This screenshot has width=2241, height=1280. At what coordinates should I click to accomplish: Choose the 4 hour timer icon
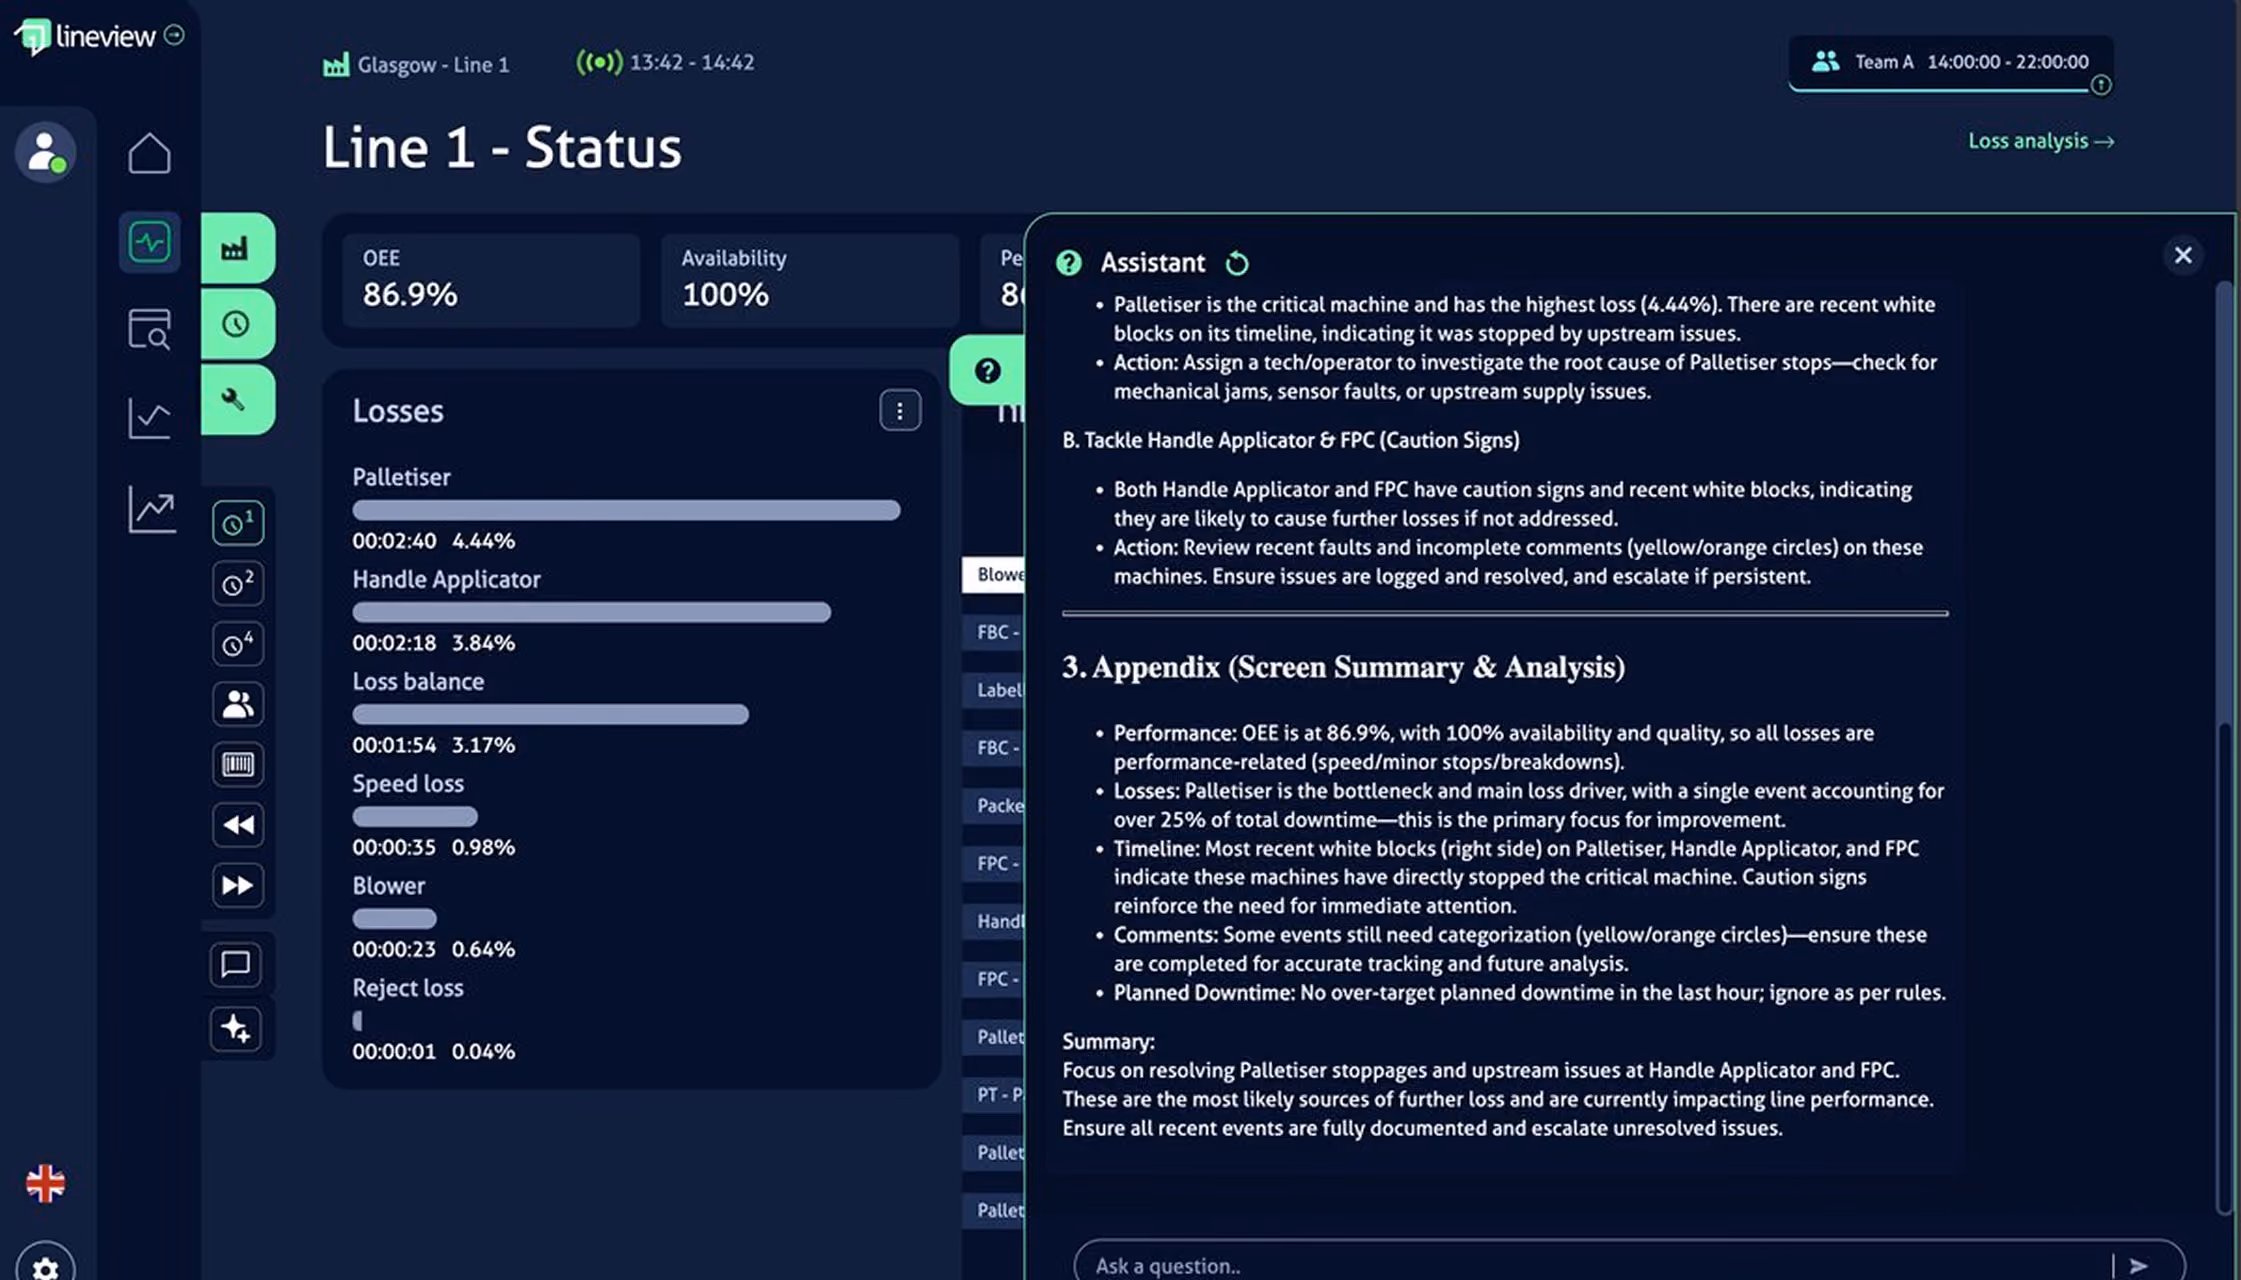238,643
